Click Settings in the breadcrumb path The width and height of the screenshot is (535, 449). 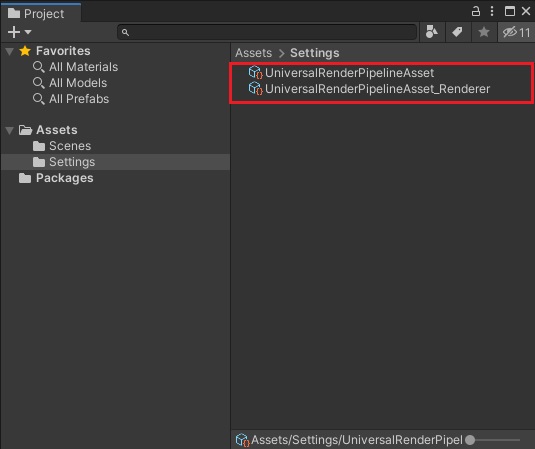point(315,53)
